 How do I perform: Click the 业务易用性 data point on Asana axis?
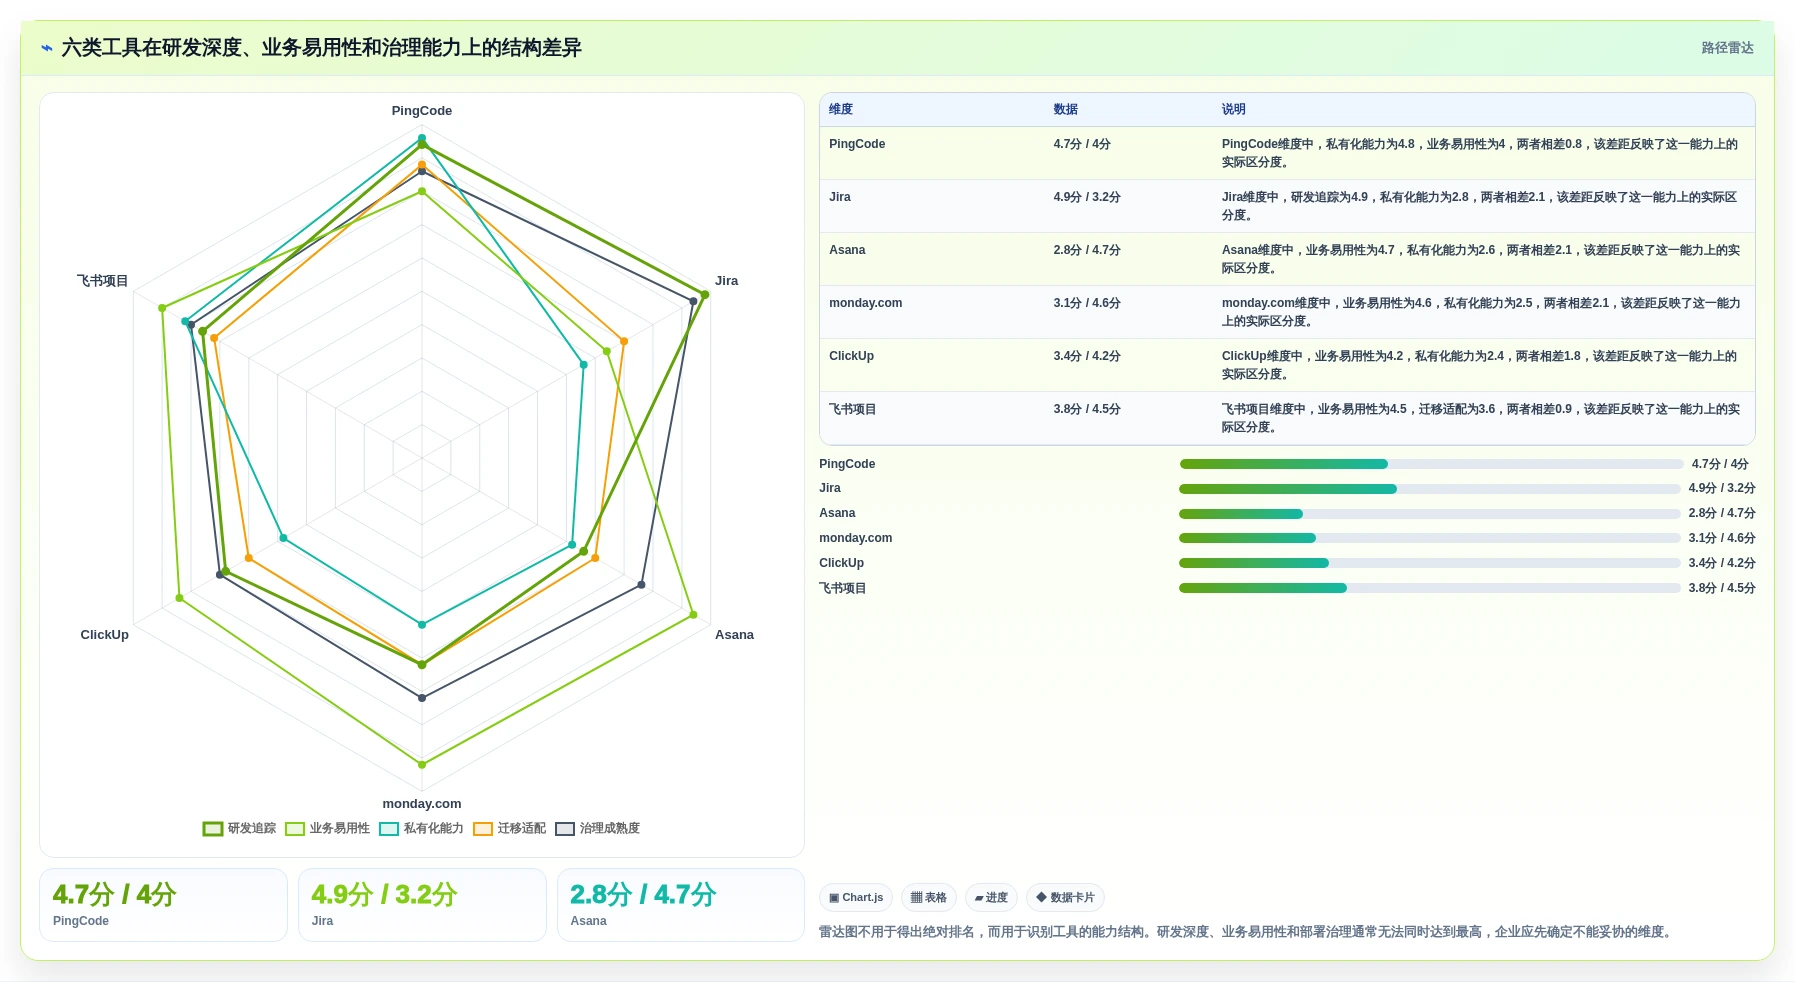[693, 615]
